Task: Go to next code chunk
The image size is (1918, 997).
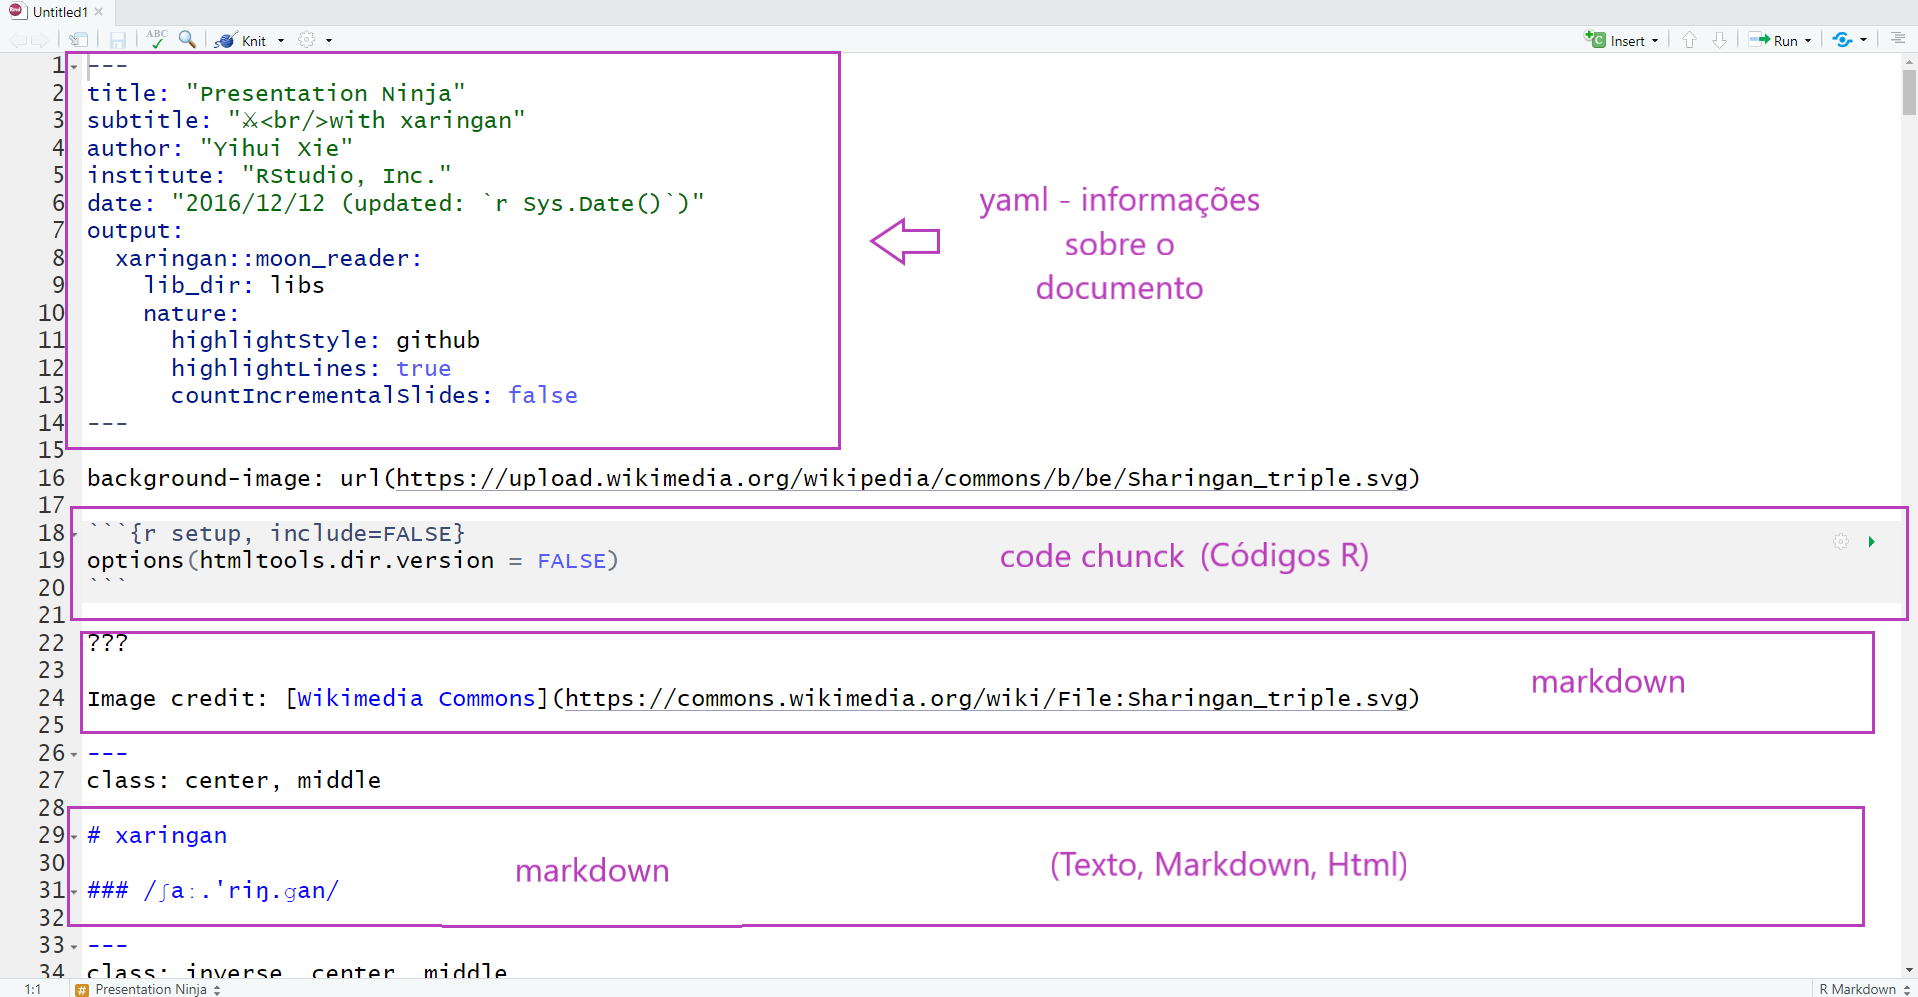Action: (x=1719, y=40)
